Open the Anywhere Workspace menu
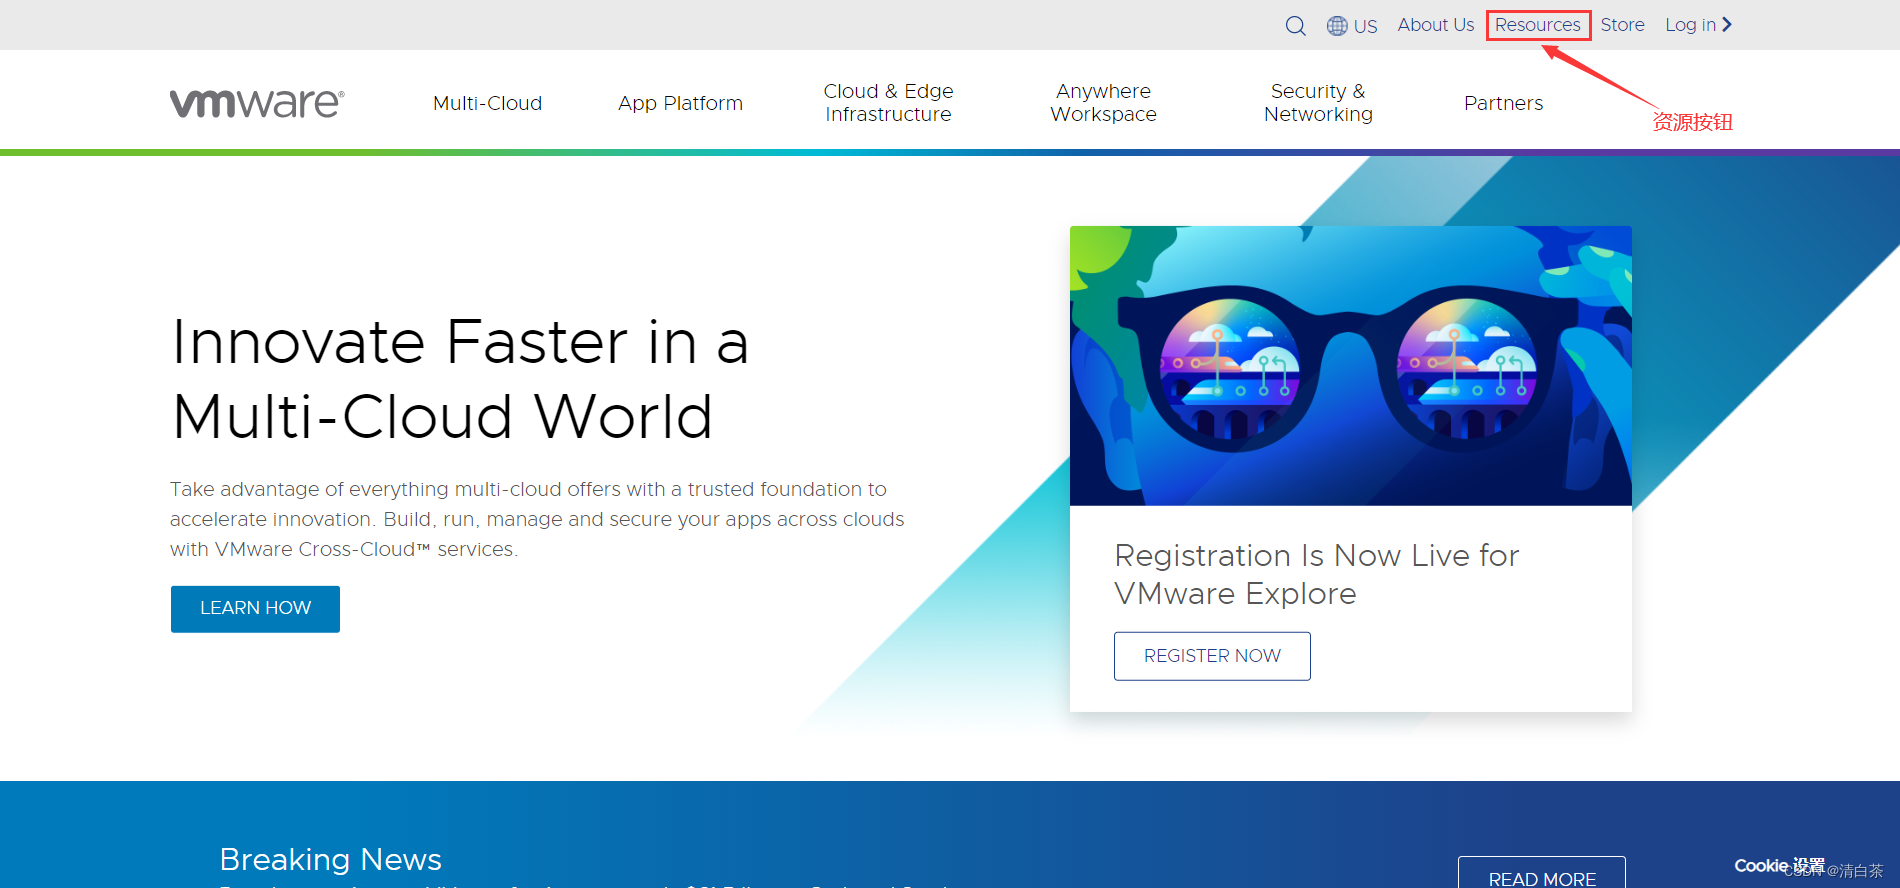 pos(1103,103)
